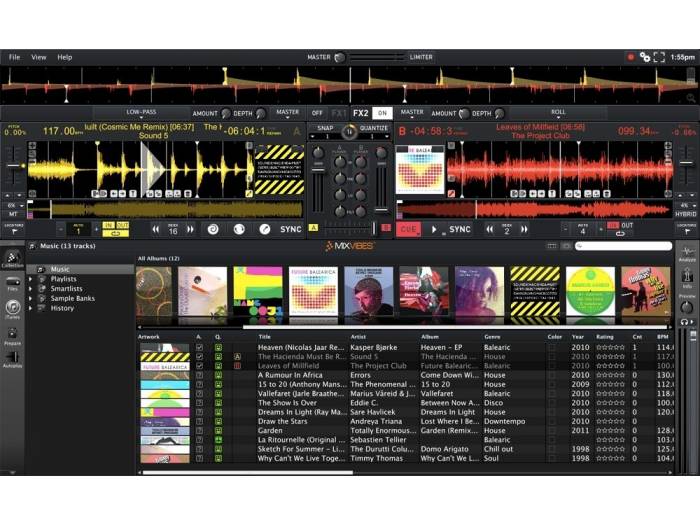Click deck A loop IN button

tap(109, 225)
